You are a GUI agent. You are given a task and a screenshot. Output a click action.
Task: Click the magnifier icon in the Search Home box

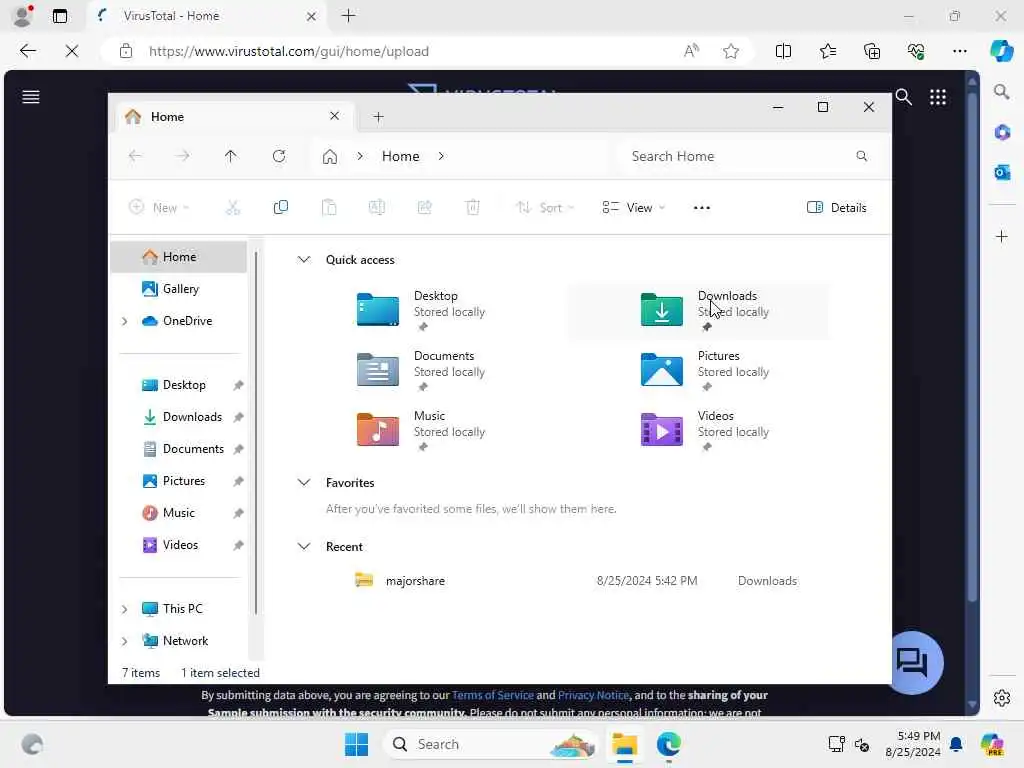click(x=861, y=156)
